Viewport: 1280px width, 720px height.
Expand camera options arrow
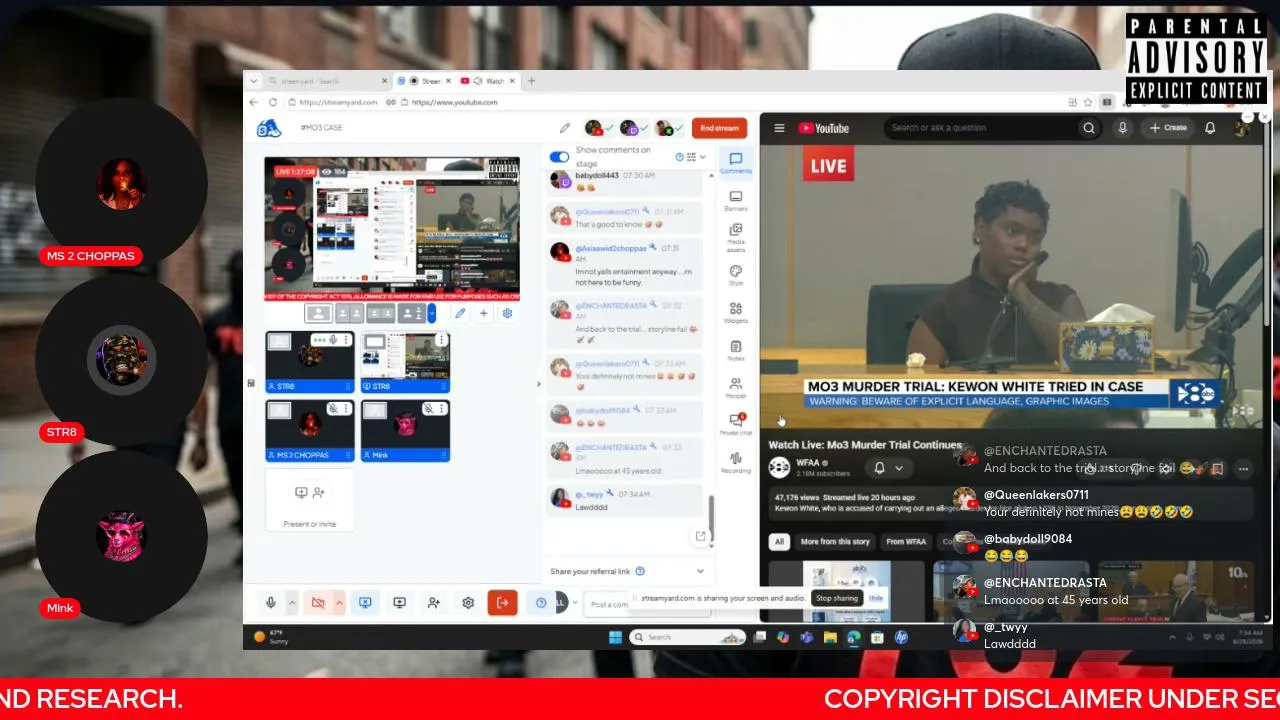(x=340, y=602)
